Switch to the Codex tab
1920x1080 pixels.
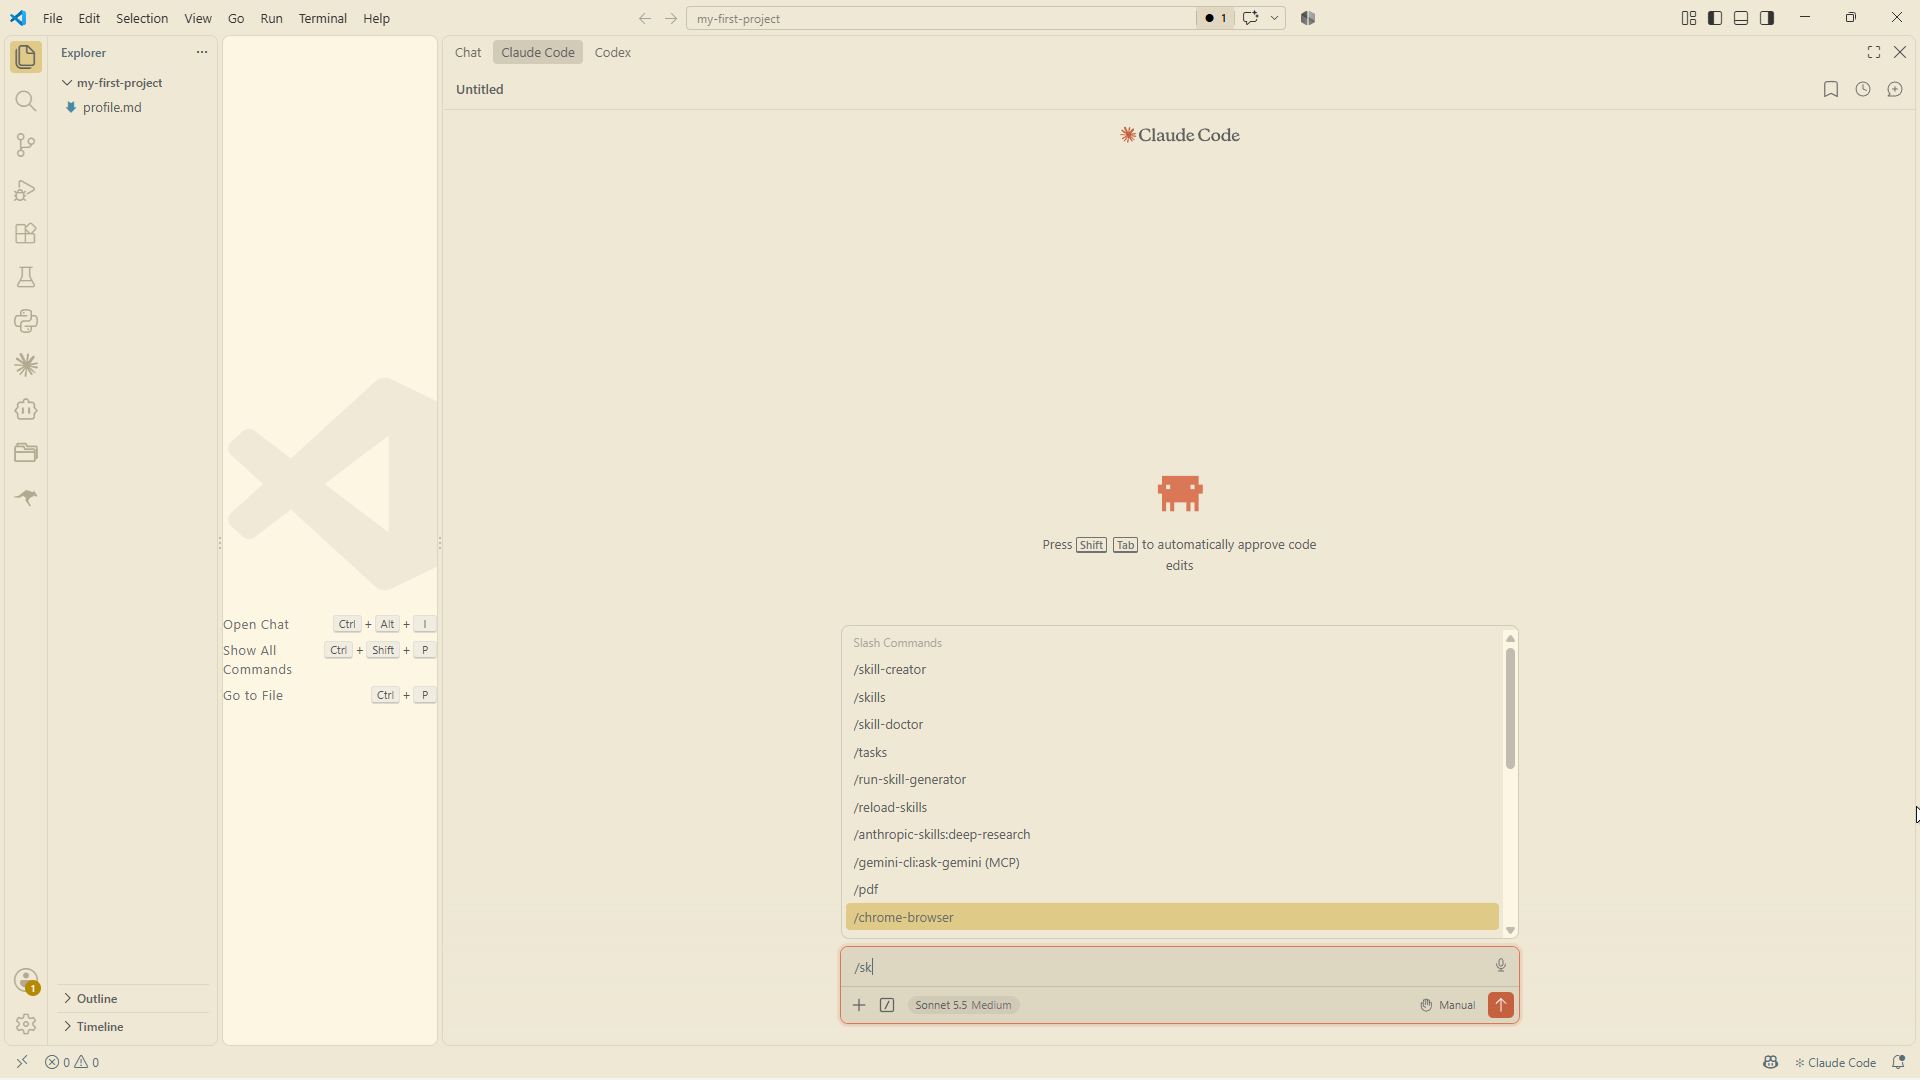click(612, 52)
